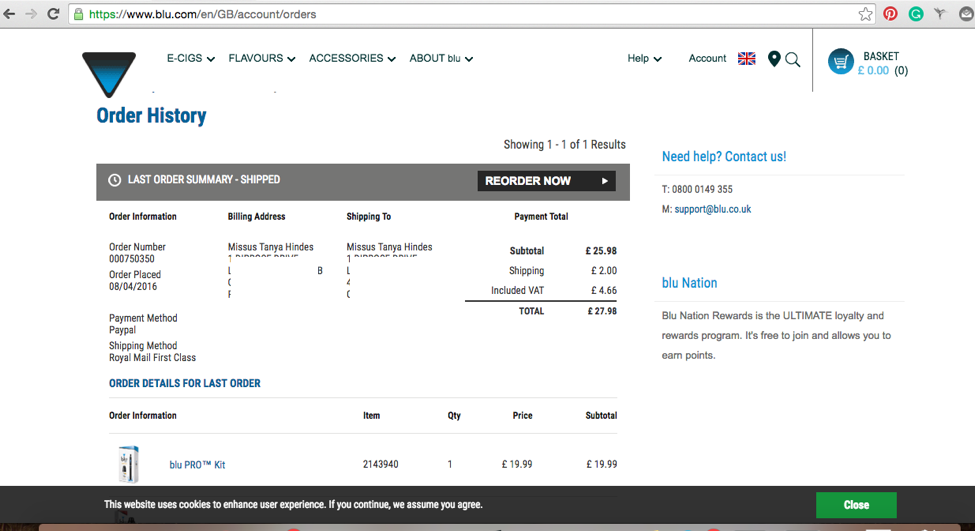Click the basket total £ 0.00
The height and width of the screenshot is (531, 975).
[x=873, y=71]
